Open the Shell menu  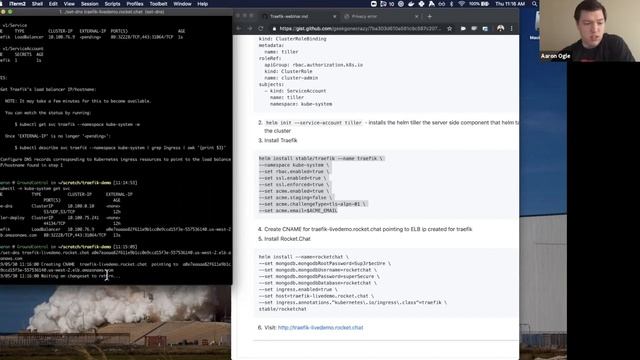click(x=37, y=4)
